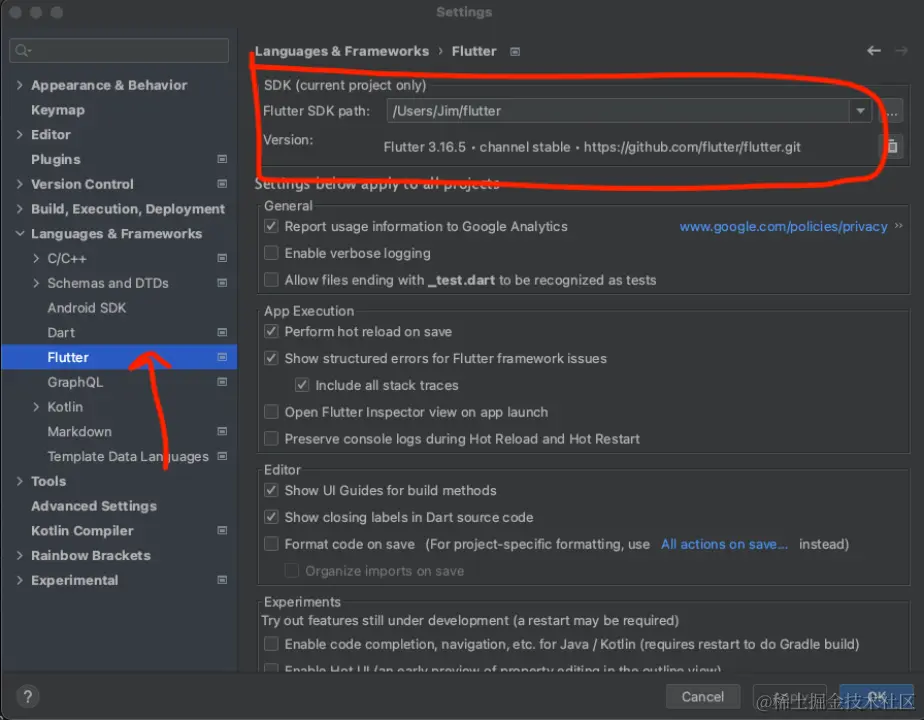Image resolution: width=924 pixels, height=720 pixels.
Task: Enable verbose logging checkbox
Action: pyautogui.click(x=271, y=253)
